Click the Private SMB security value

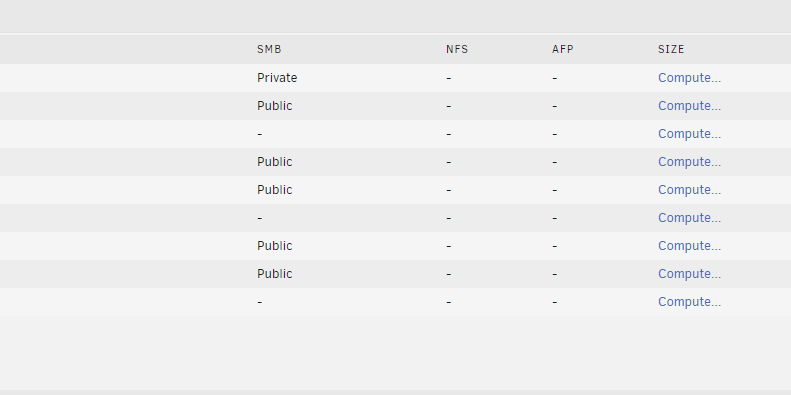(x=277, y=78)
